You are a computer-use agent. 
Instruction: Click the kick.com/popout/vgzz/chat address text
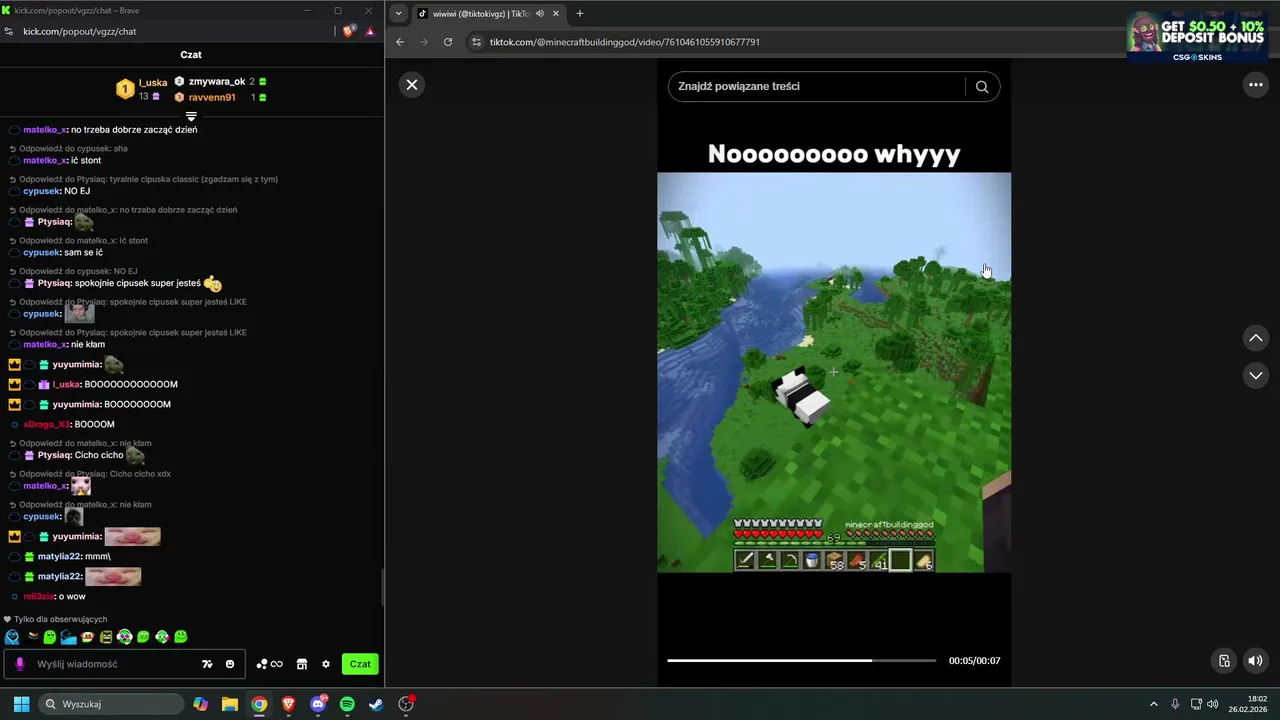click(80, 31)
